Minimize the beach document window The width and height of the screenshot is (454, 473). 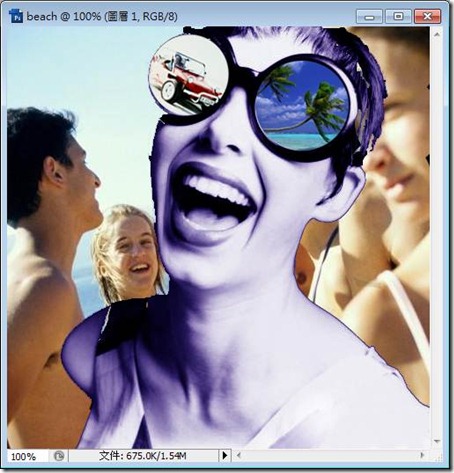[x=369, y=16]
